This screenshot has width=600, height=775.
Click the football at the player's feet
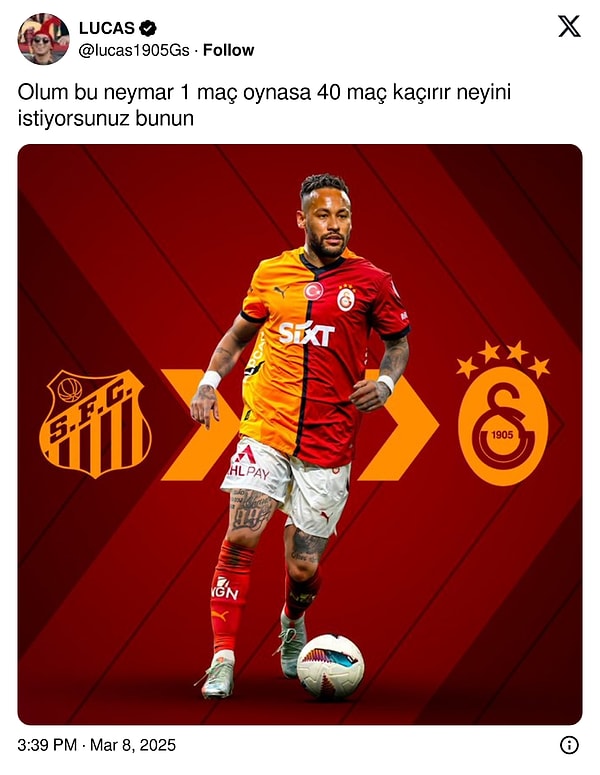(x=331, y=667)
